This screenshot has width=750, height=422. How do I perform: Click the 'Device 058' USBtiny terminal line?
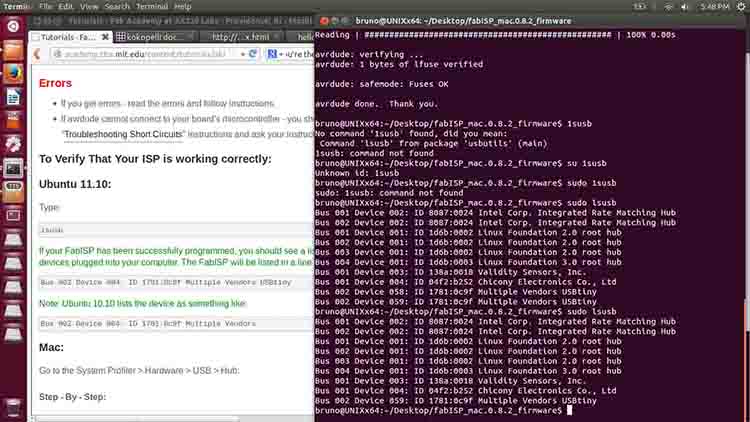click(x=456, y=292)
